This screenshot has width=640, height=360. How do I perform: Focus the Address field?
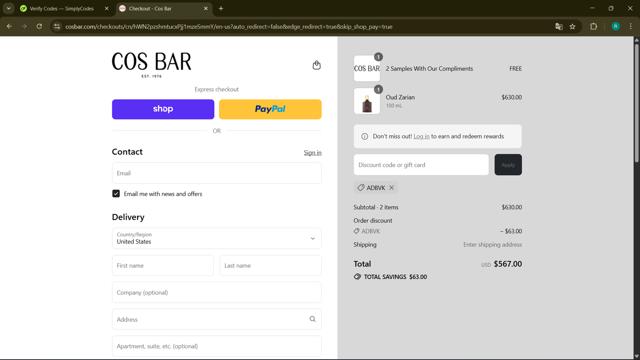[217, 319]
